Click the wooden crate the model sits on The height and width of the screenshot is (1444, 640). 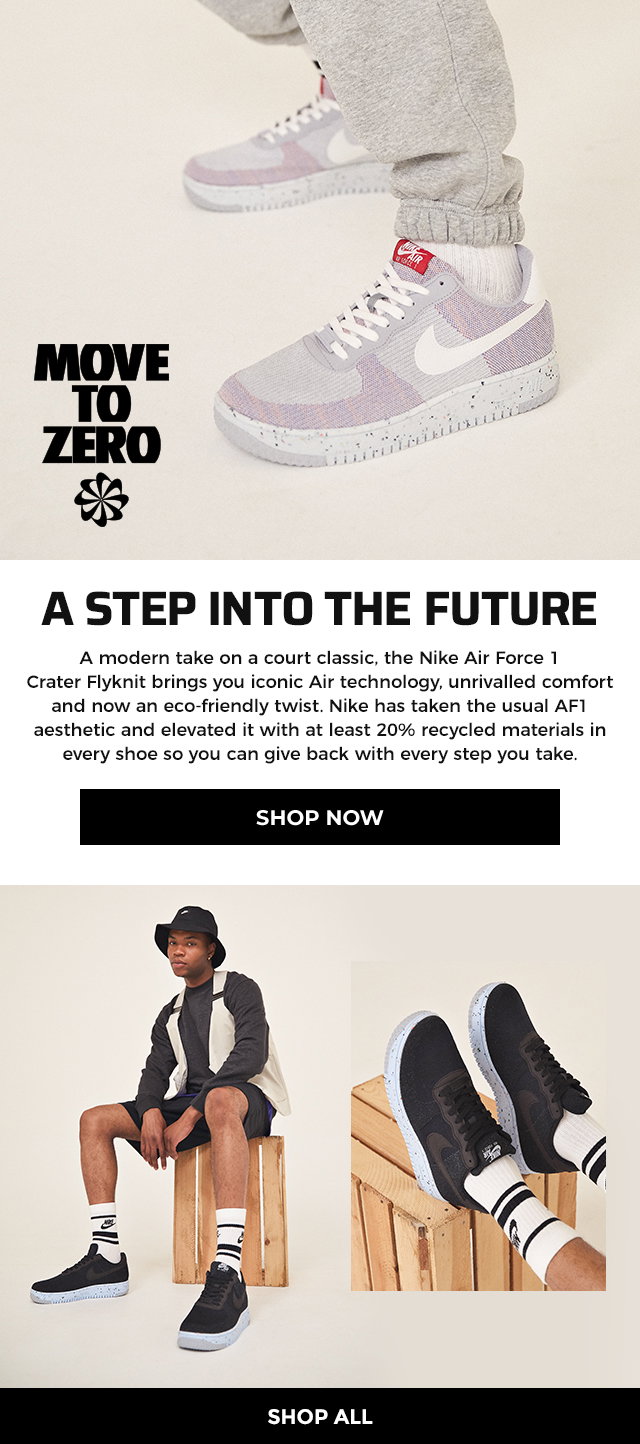click(x=230, y=1210)
